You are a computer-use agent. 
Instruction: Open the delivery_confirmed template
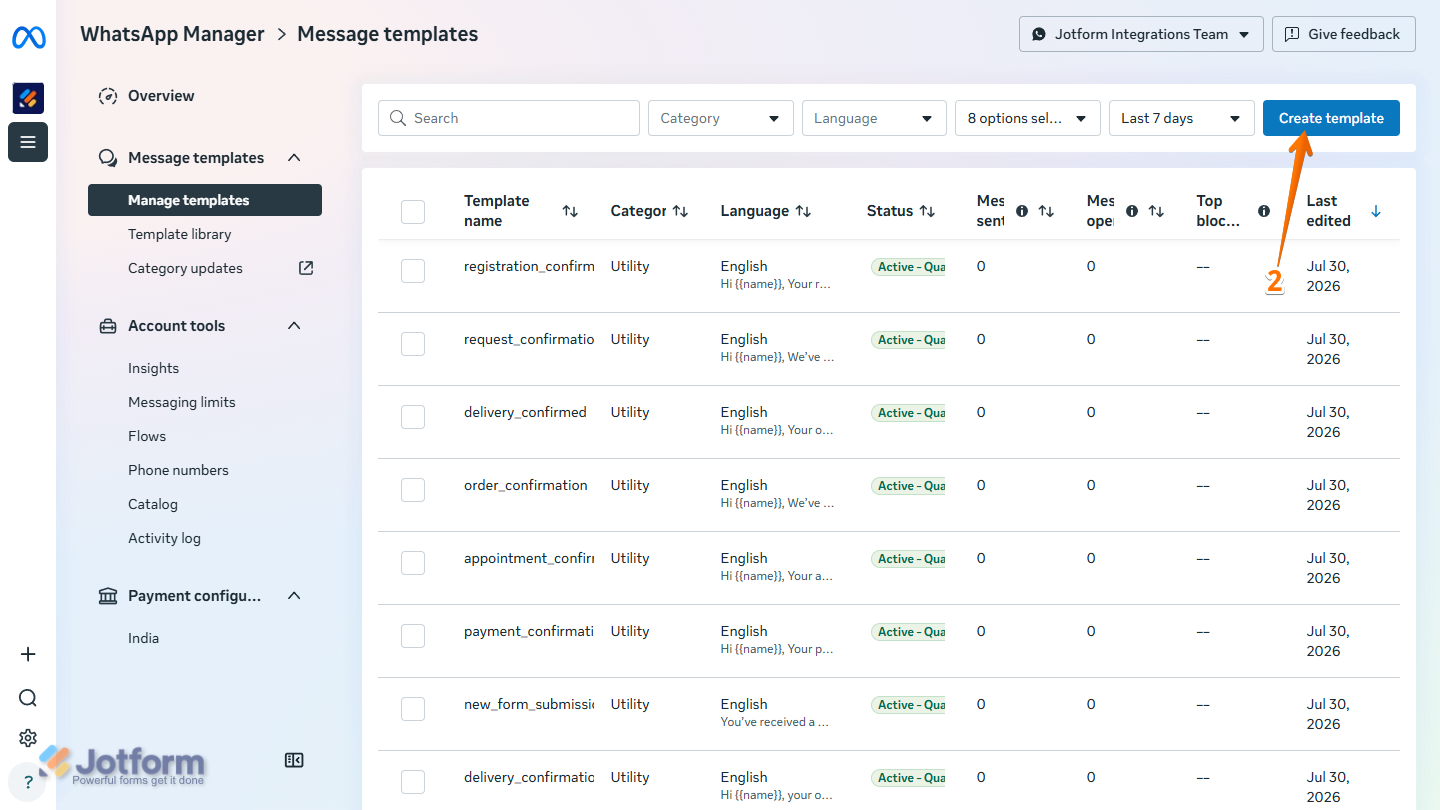[525, 412]
